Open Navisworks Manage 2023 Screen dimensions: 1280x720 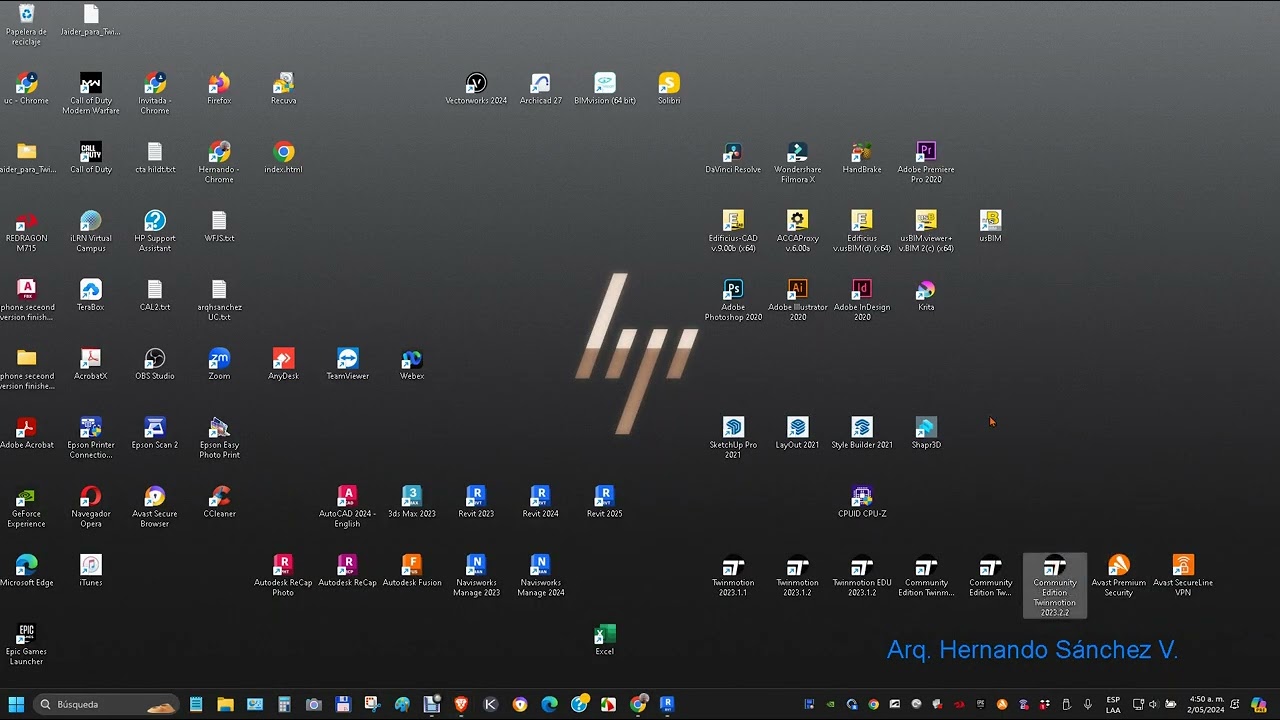point(476,576)
